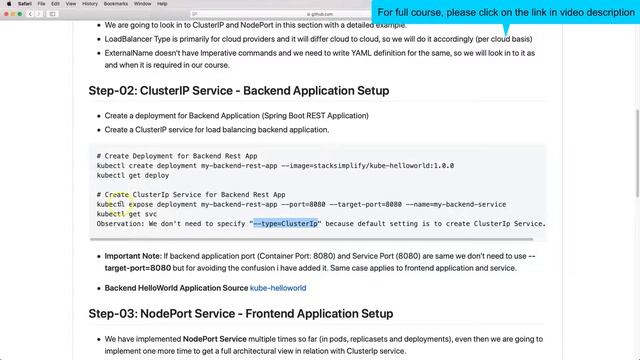Click the 'target-port=8080' bold text

coord(138,268)
